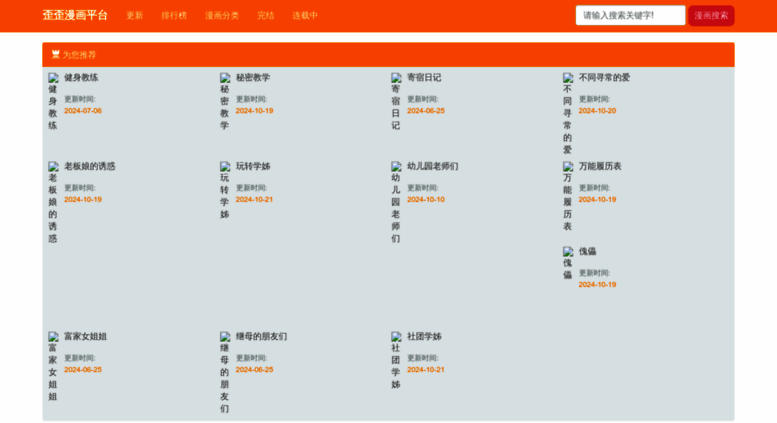Click date 2024-10-19 under 万能履历表
Image resolution: width=777 pixels, height=423 pixels.
[x=597, y=199]
